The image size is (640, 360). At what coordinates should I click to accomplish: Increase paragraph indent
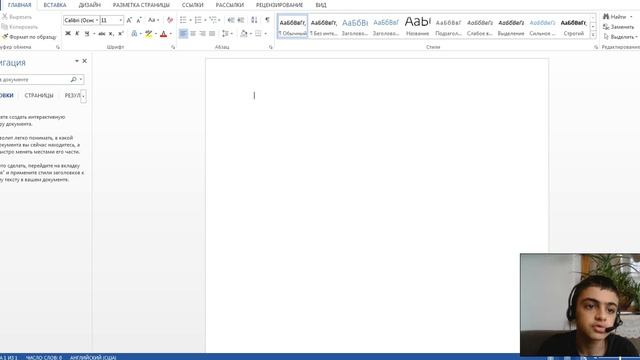[x=241, y=20]
